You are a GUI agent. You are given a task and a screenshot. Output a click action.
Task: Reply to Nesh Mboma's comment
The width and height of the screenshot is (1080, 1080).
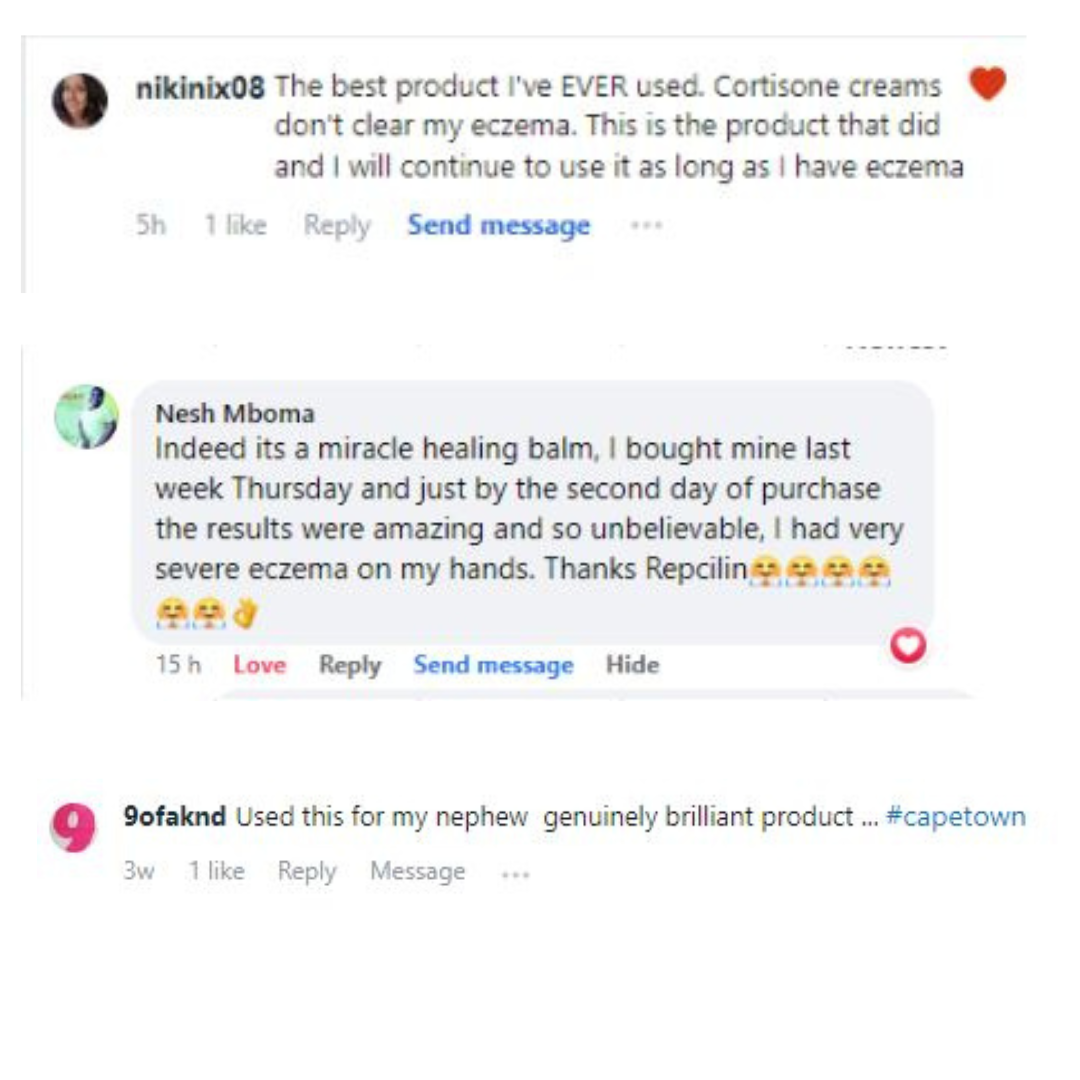click(x=350, y=665)
